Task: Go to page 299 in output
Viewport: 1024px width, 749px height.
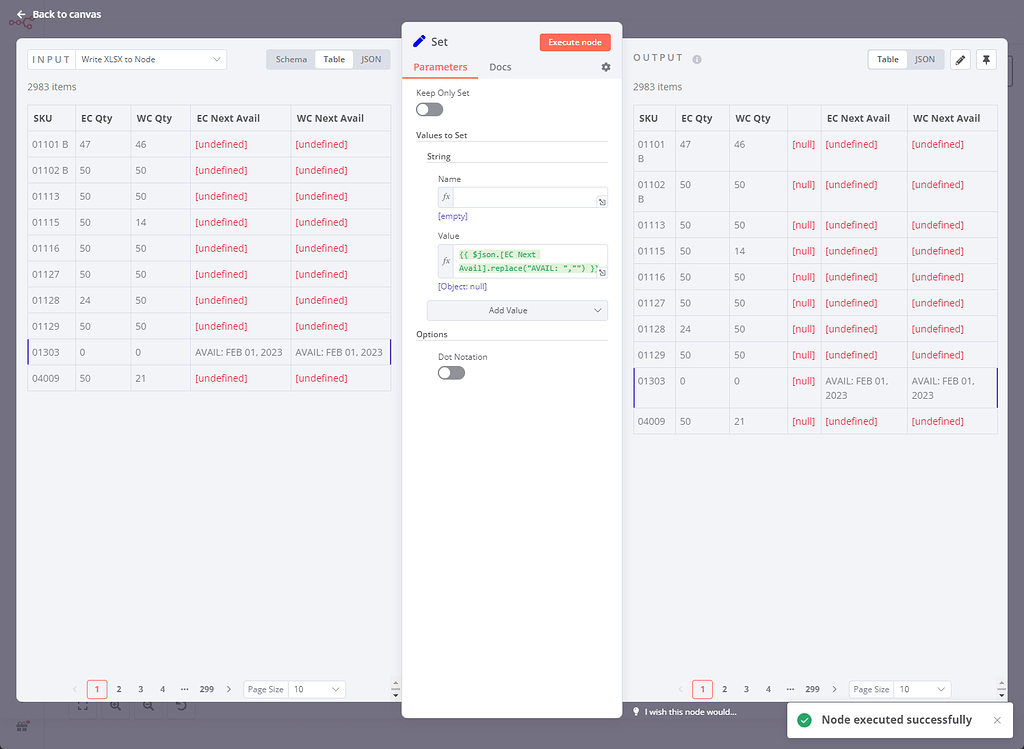Action: click(812, 689)
